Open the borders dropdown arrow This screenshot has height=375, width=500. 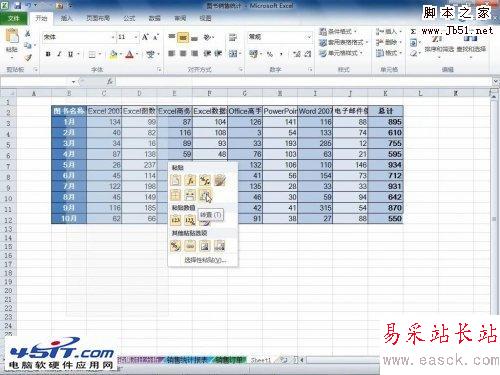pos(100,54)
